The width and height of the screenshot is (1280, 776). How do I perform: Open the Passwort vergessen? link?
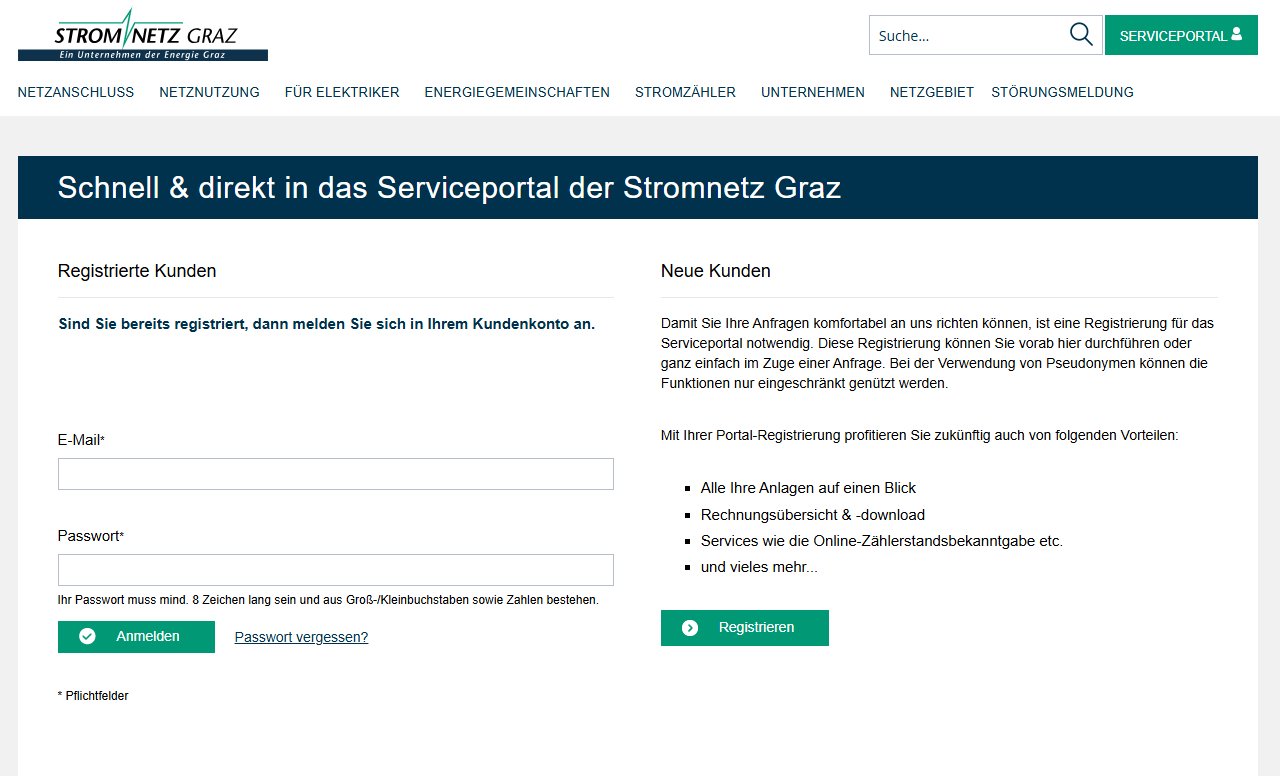tap(301, 637)
